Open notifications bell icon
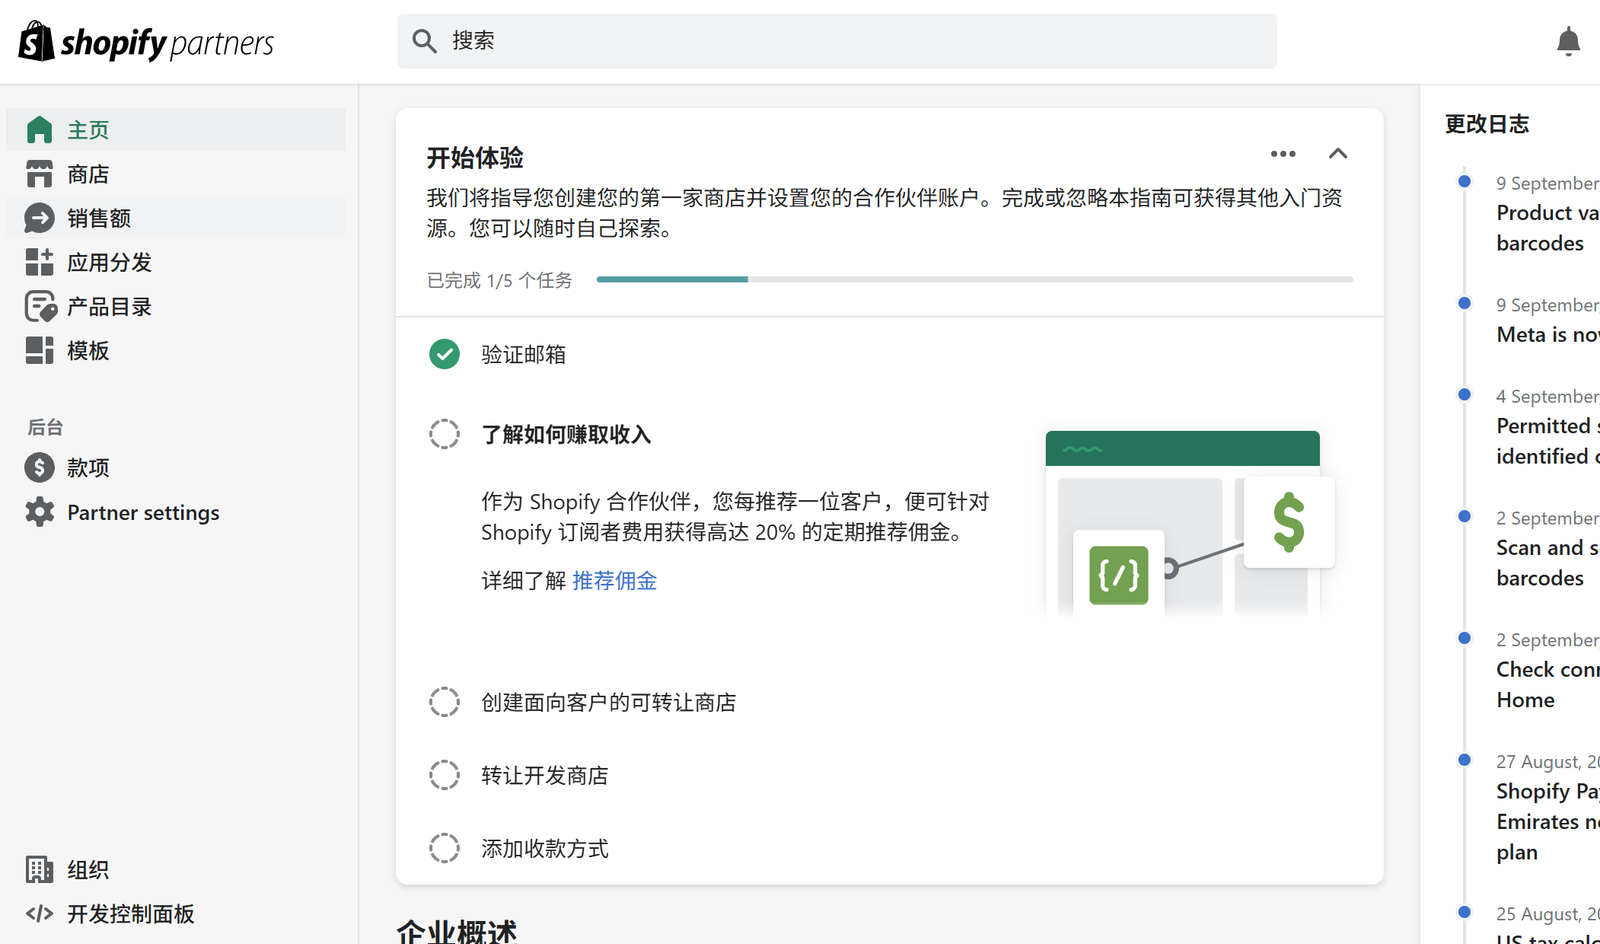The width and height of the screenshot is (1600, 944). pos(1568,42)
